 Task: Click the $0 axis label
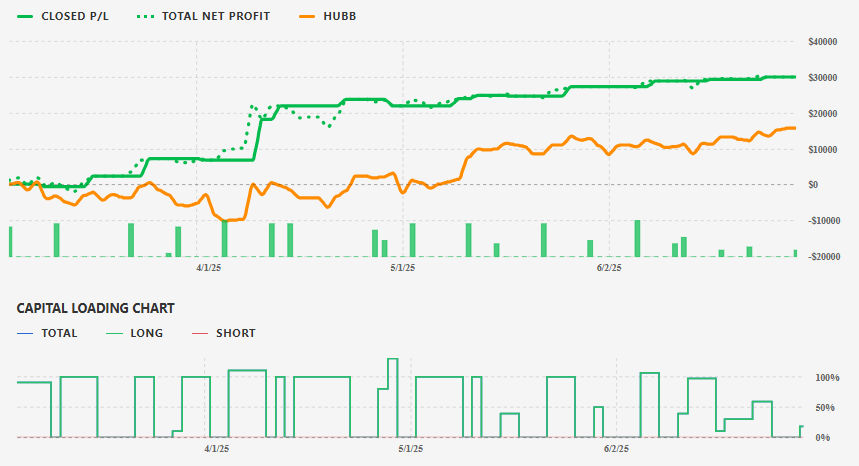tap(813, 185)
